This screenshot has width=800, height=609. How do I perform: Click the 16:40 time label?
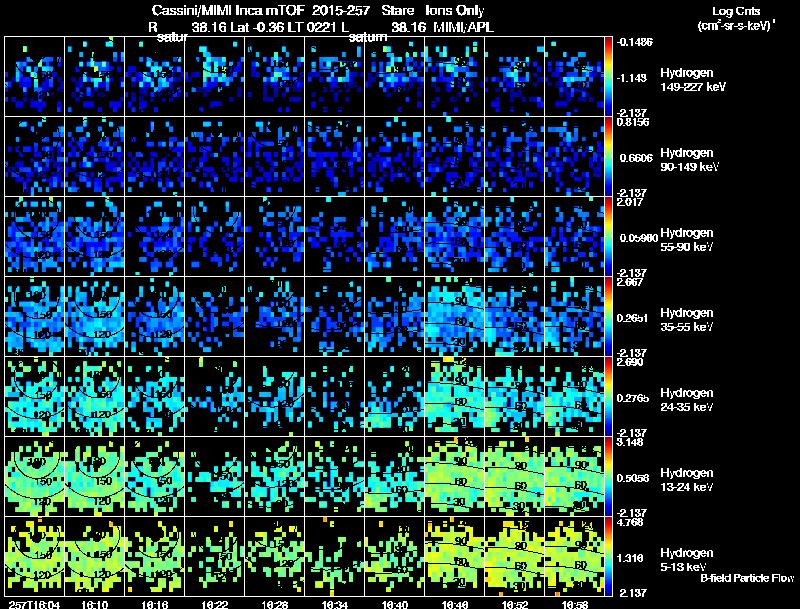point(394,605)
